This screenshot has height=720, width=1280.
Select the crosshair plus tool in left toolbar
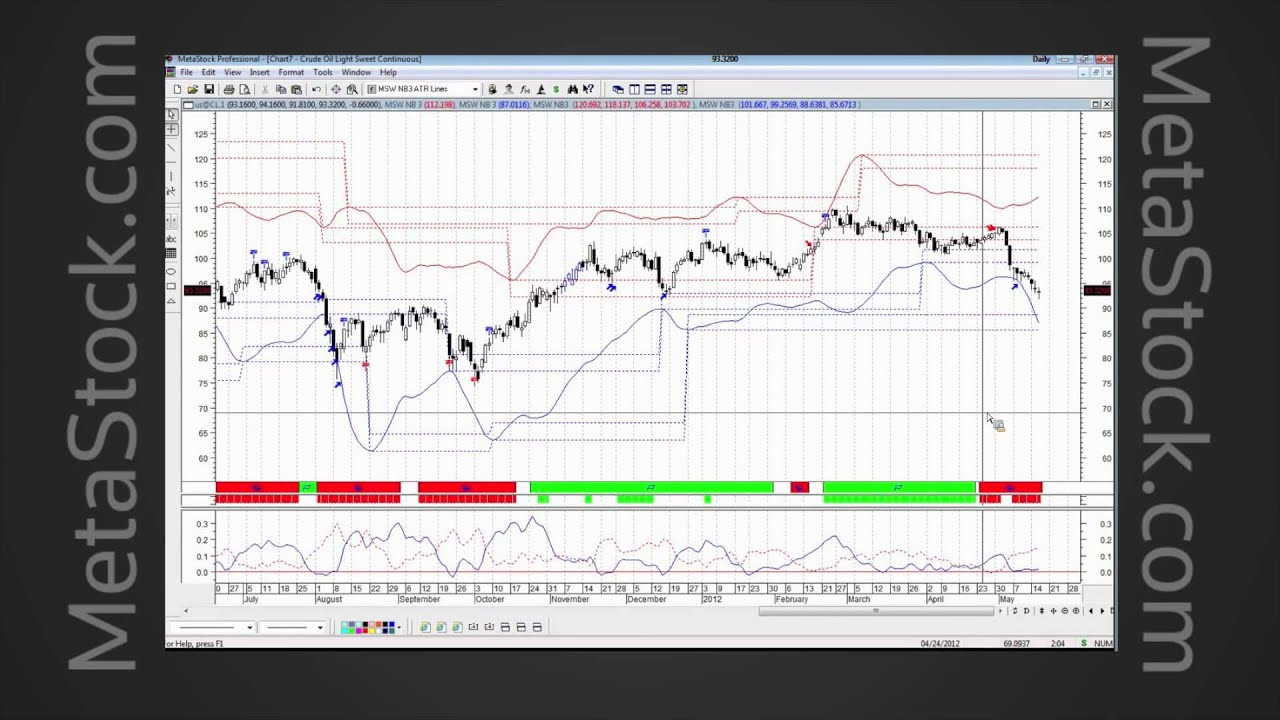coord(172,129)
